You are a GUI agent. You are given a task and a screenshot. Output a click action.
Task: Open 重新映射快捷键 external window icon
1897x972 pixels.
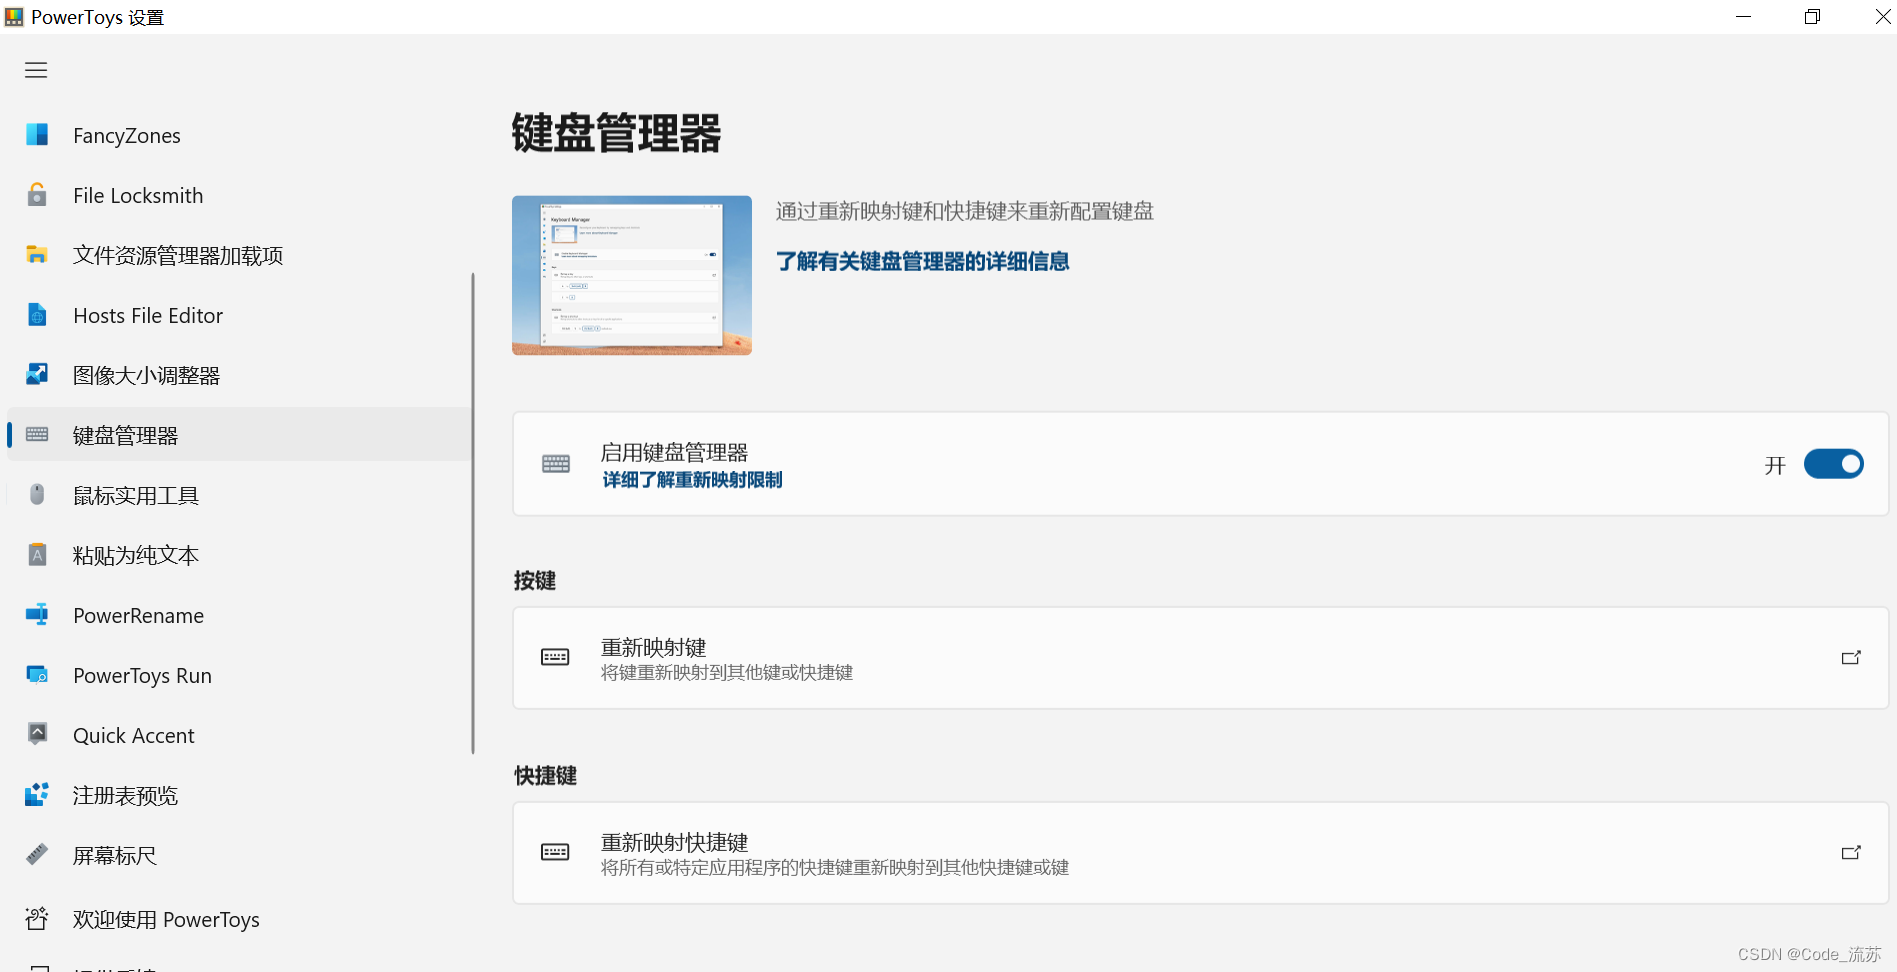click(x=1851, y=853)
